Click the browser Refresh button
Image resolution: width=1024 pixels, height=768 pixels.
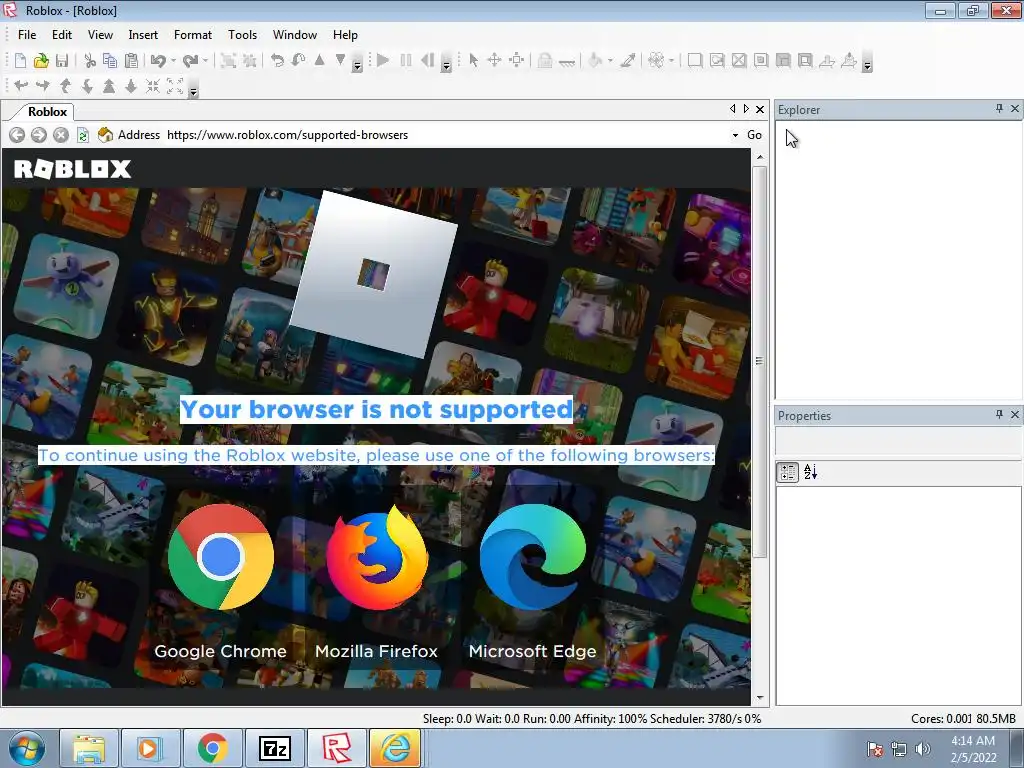(83, 135)
